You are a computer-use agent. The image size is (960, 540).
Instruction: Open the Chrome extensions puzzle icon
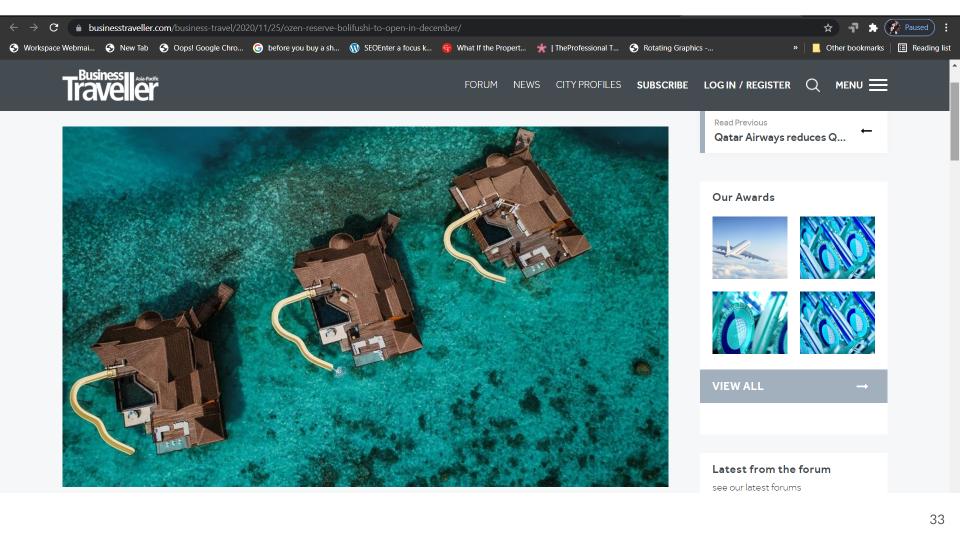point(872,28)
